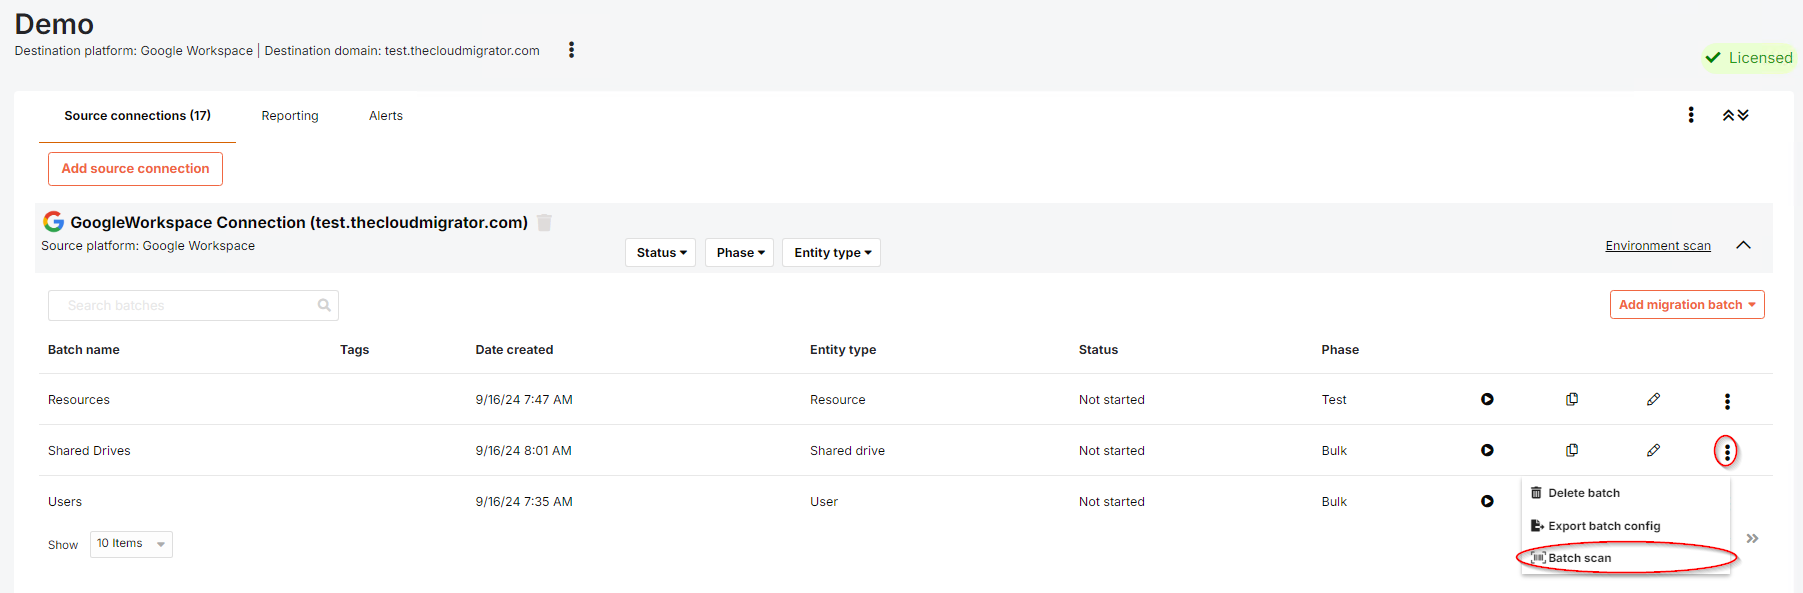Open the source connections panel kebab menu
The height and width of the screenshot is (593, 1803).
point(1691,115)
